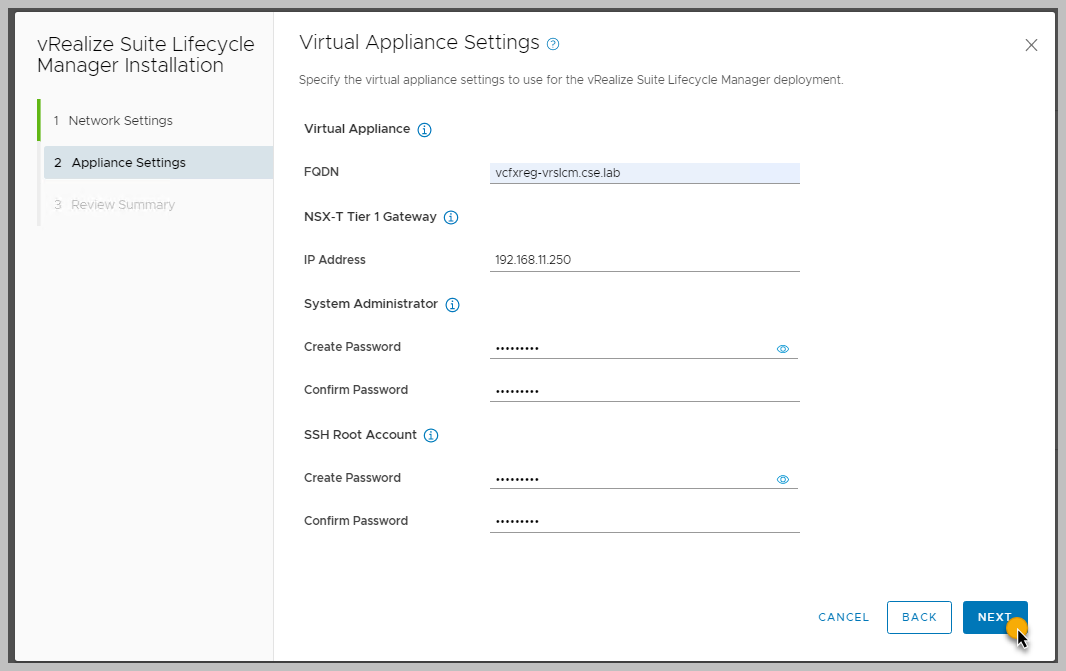This screenshot has height=671, width=1066.
Task: Focus the SSH Root Account Confirm Password field
Action: pyautogui.click(x=644, y=522)
